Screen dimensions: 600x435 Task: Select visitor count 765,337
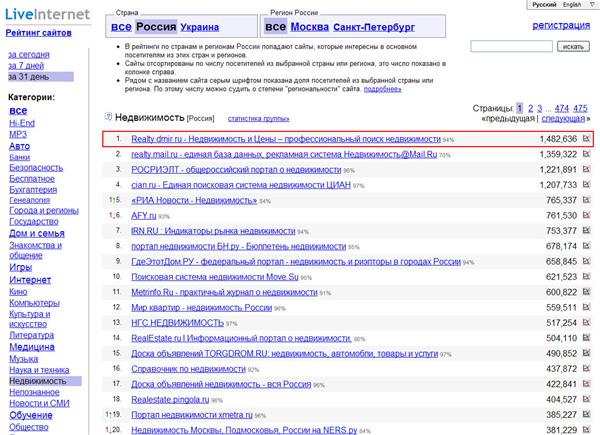tap(561, 200)
